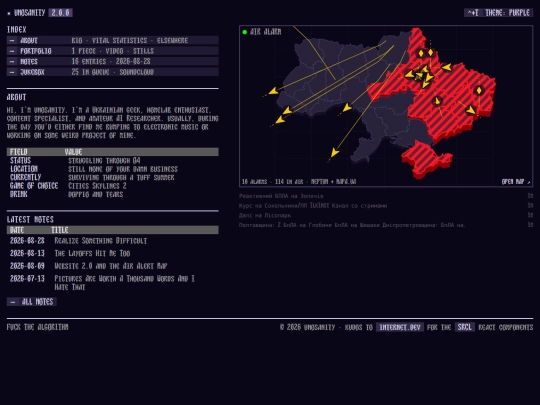The height and width of the screenshot is (405, 540).
Task: Click the Index heading
Action: [17, 30]
